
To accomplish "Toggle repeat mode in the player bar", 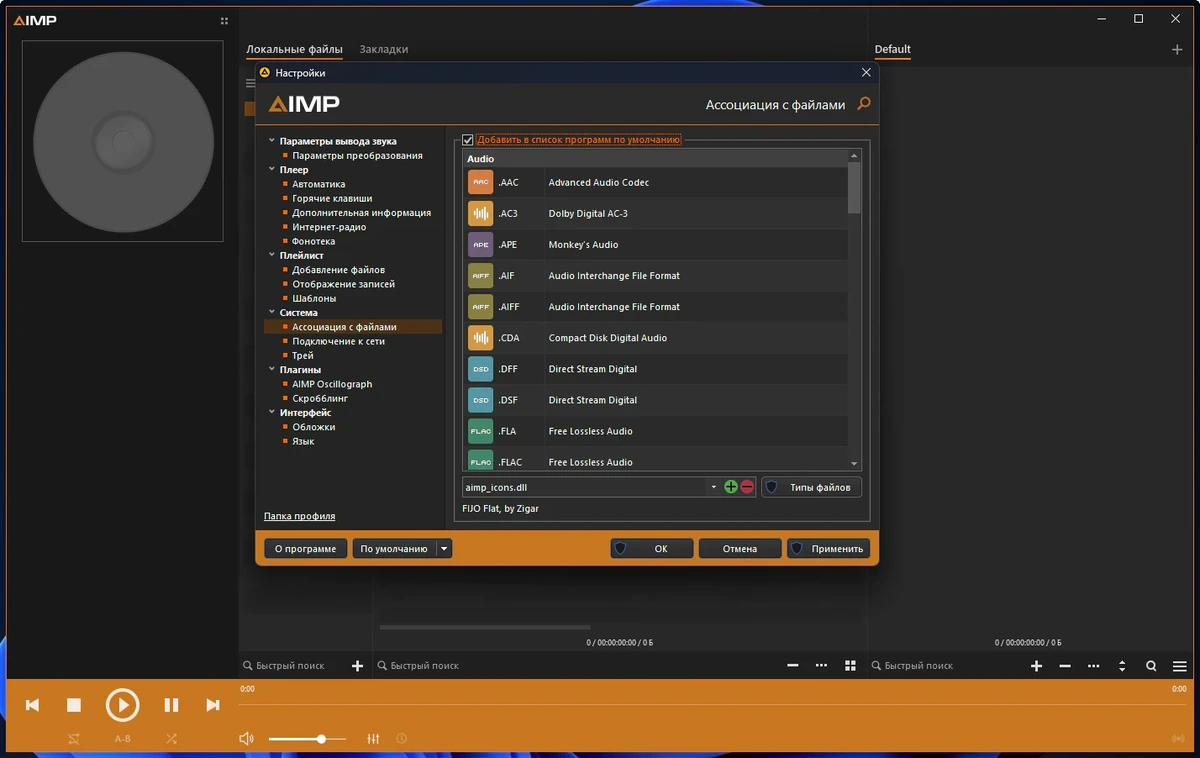I will (x=74, y=739).
